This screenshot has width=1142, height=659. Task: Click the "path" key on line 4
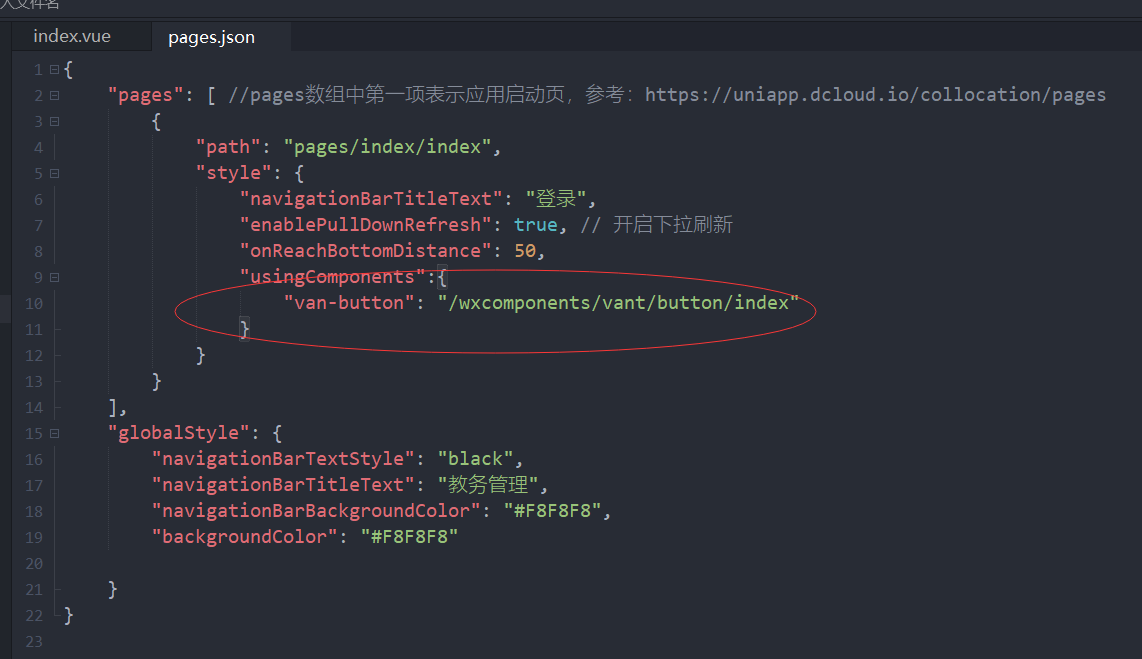(x=228, y=147)
